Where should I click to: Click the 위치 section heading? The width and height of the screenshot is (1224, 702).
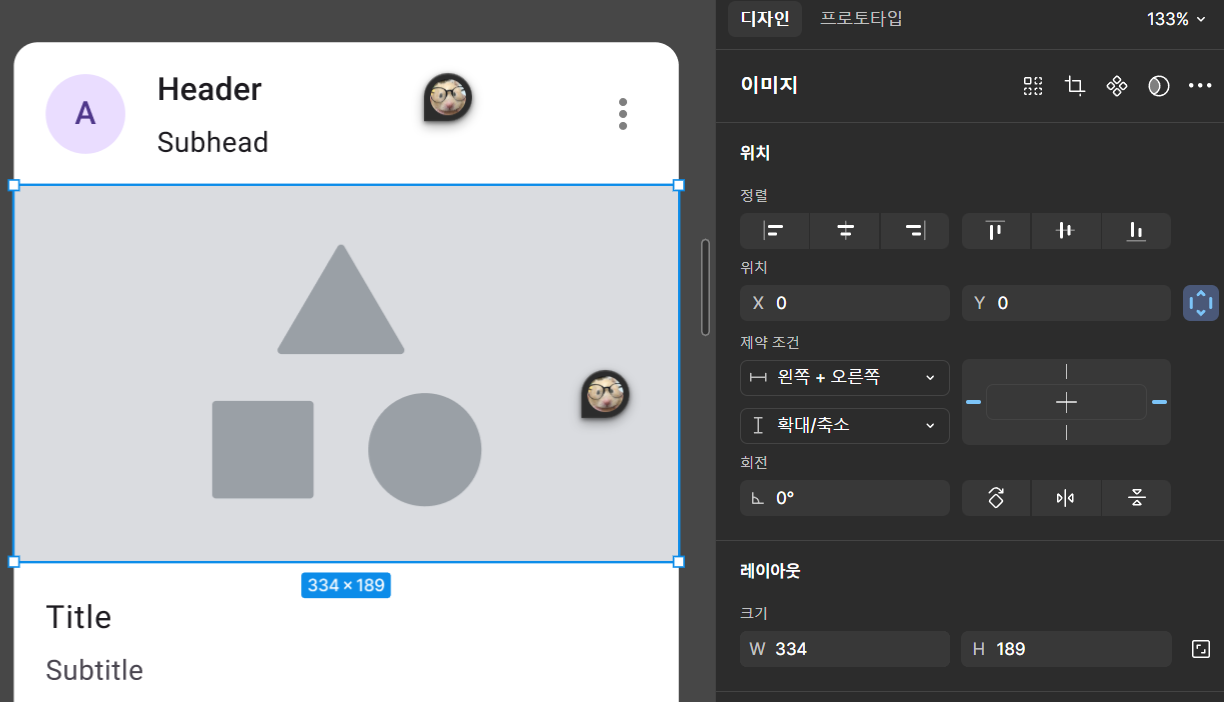[x=755, y=153]
